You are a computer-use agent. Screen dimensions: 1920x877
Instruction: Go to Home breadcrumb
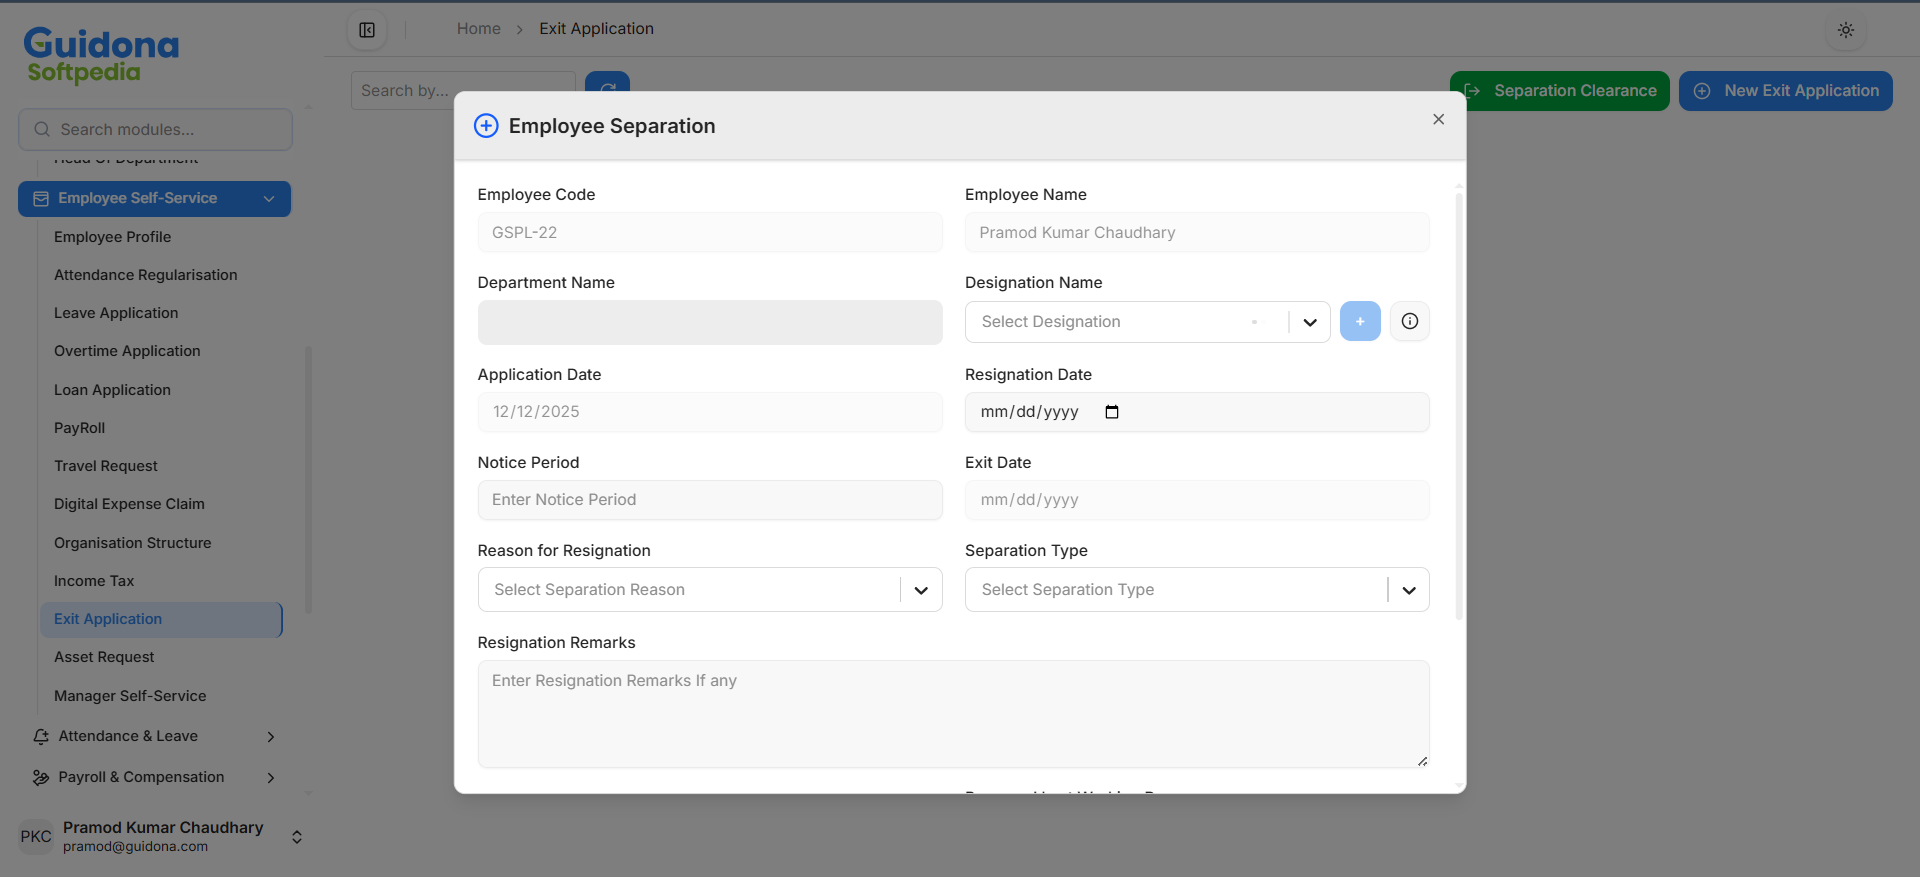pyautogui.click(x=479, y=29)
